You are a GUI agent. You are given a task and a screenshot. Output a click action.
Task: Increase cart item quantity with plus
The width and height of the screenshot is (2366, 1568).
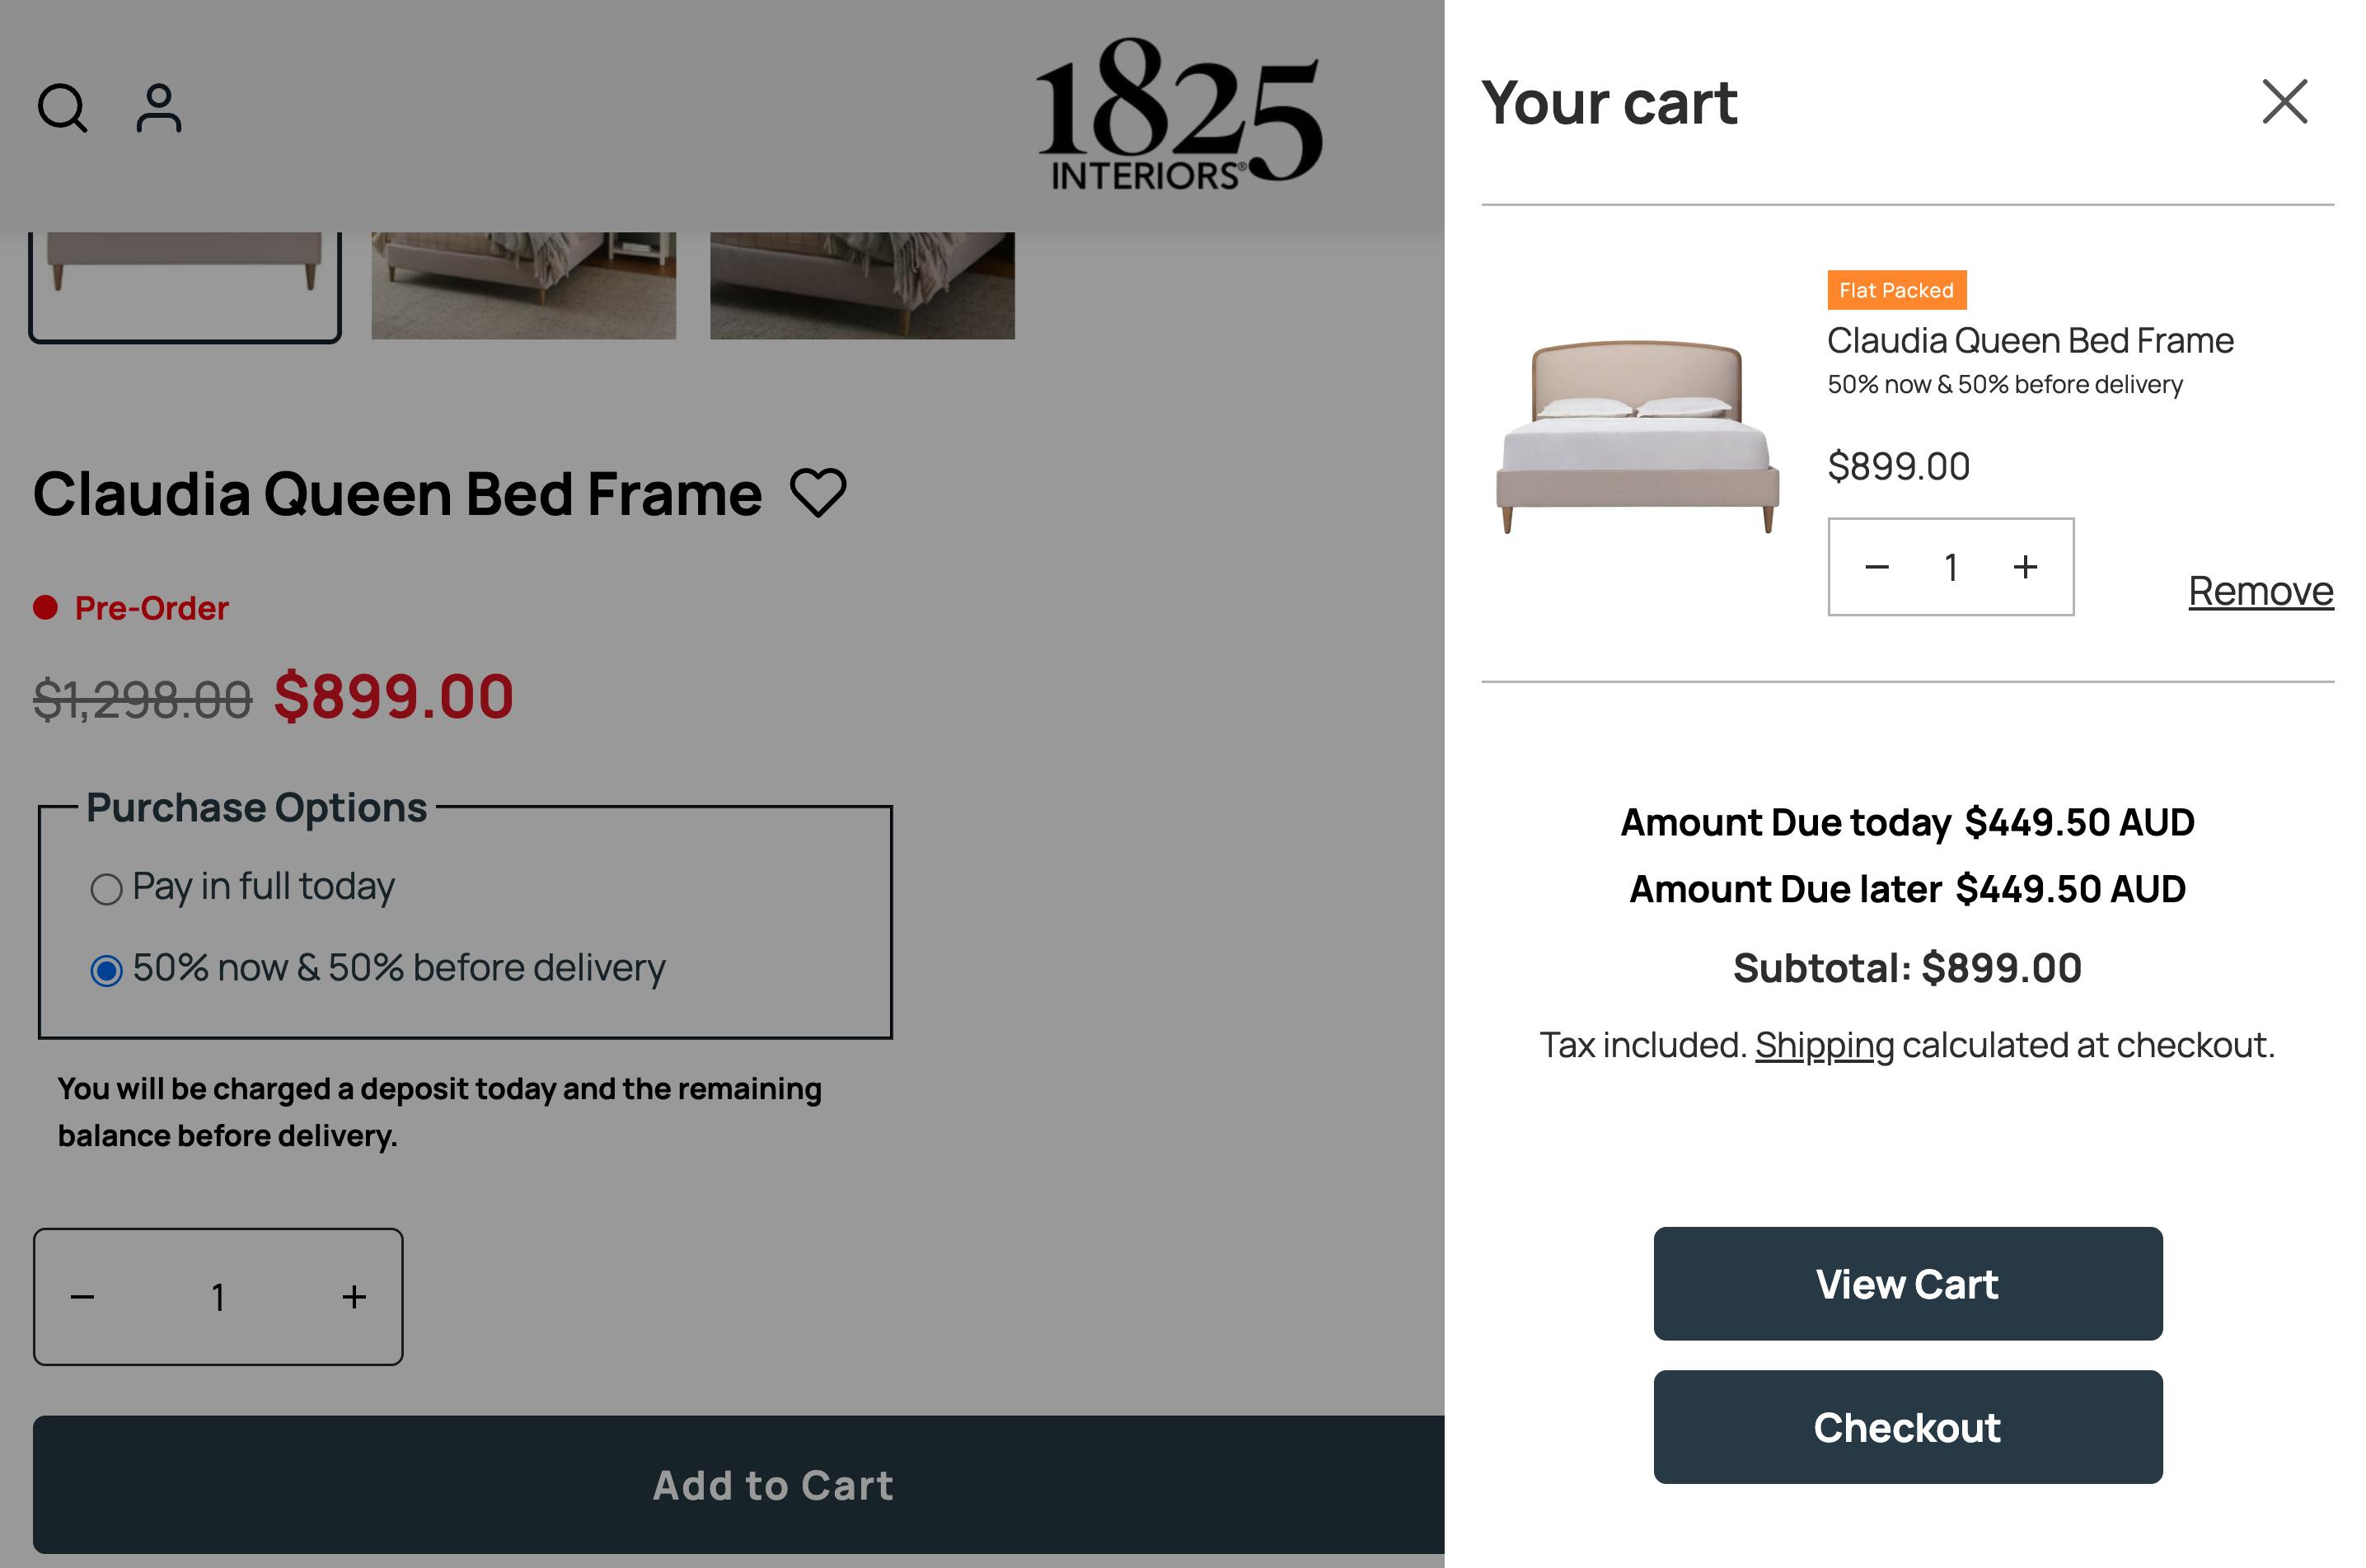2025,567
